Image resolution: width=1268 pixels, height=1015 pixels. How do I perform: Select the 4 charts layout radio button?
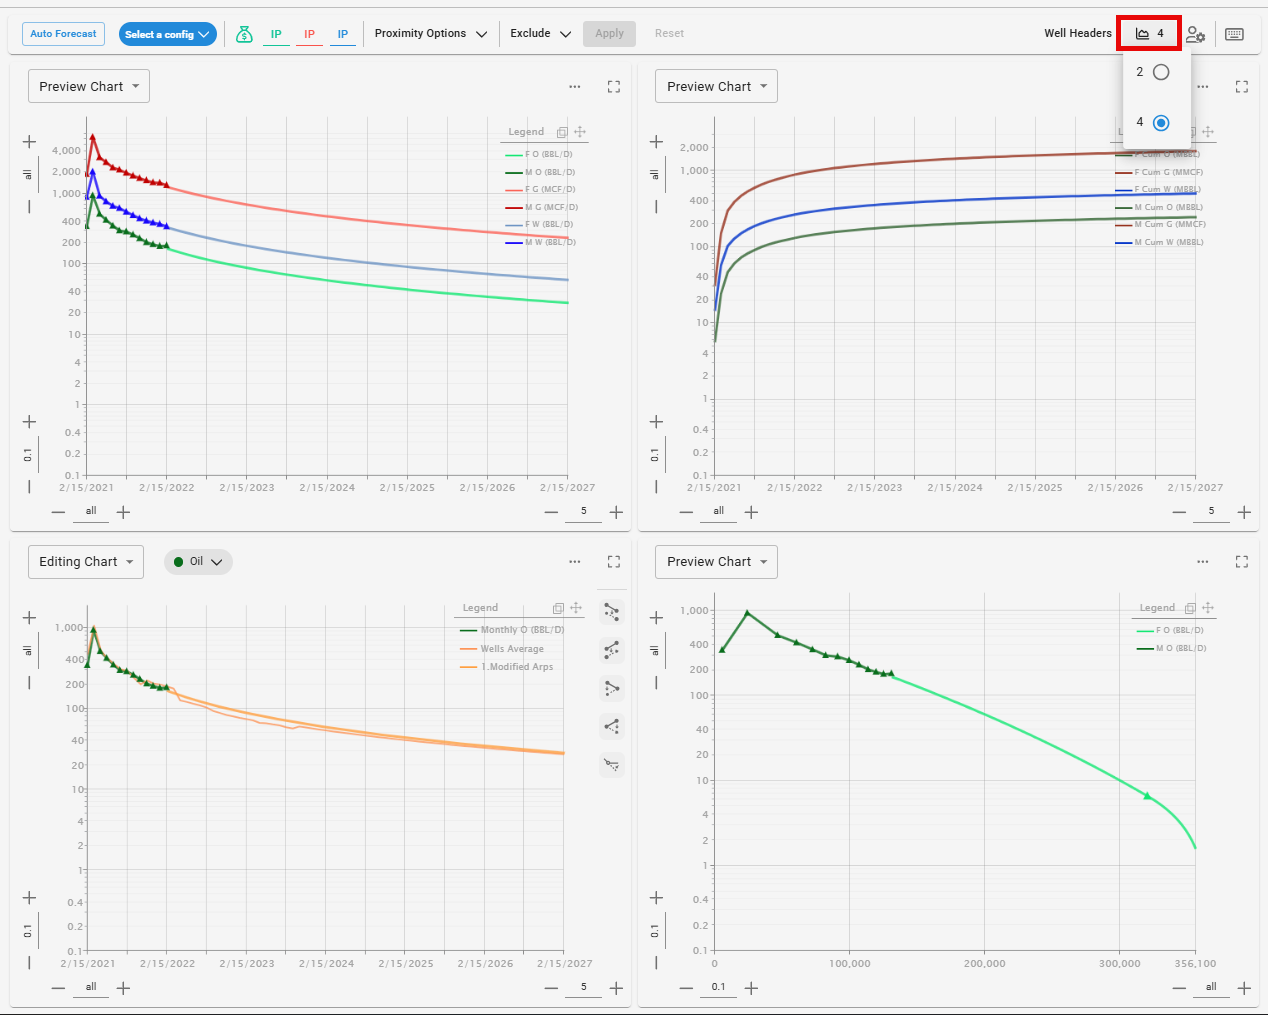pyautogui.click(x=1161, y=123)
